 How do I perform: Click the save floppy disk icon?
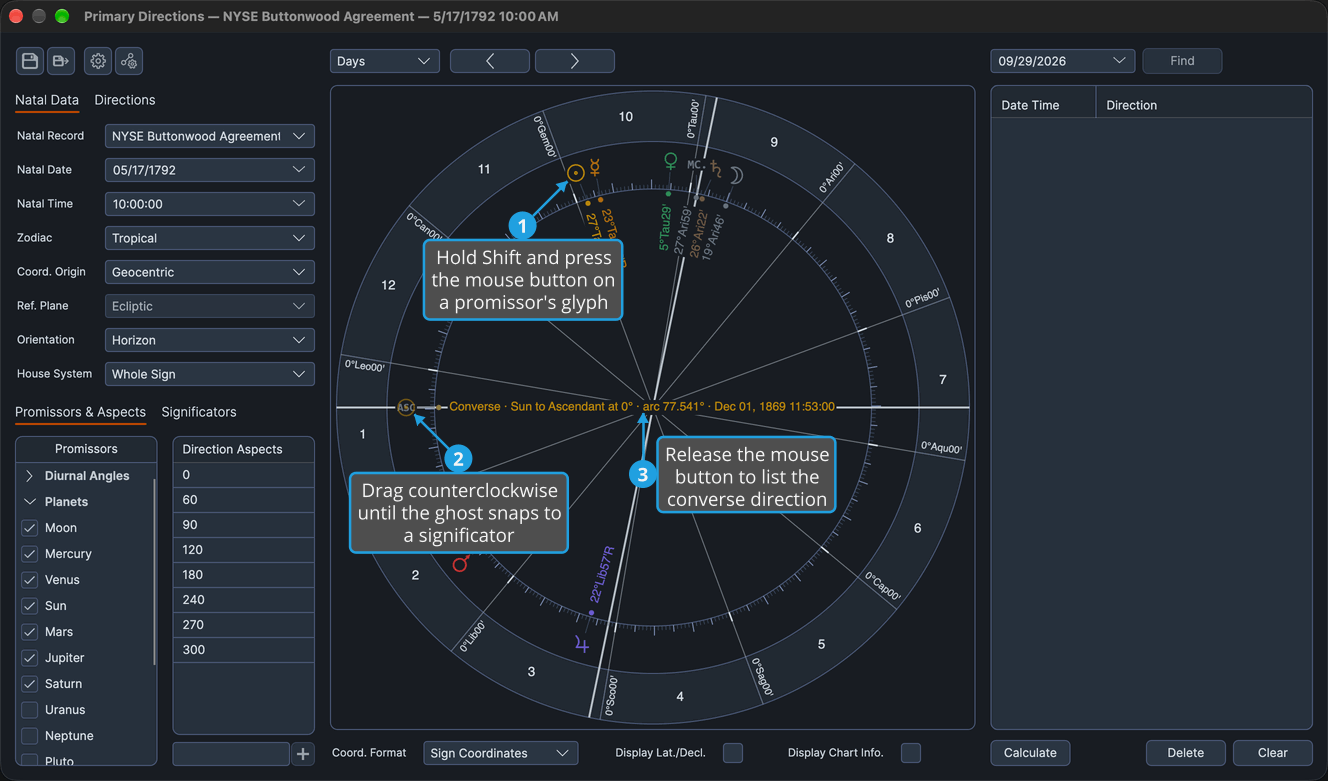pyautogui.click(x=30, y=61)
